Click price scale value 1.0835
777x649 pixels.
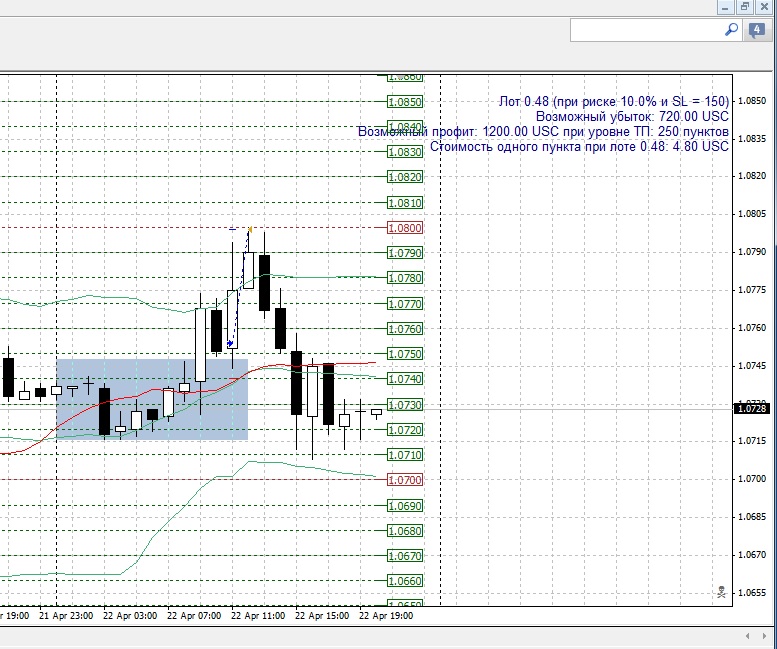[x=752, y=138]
